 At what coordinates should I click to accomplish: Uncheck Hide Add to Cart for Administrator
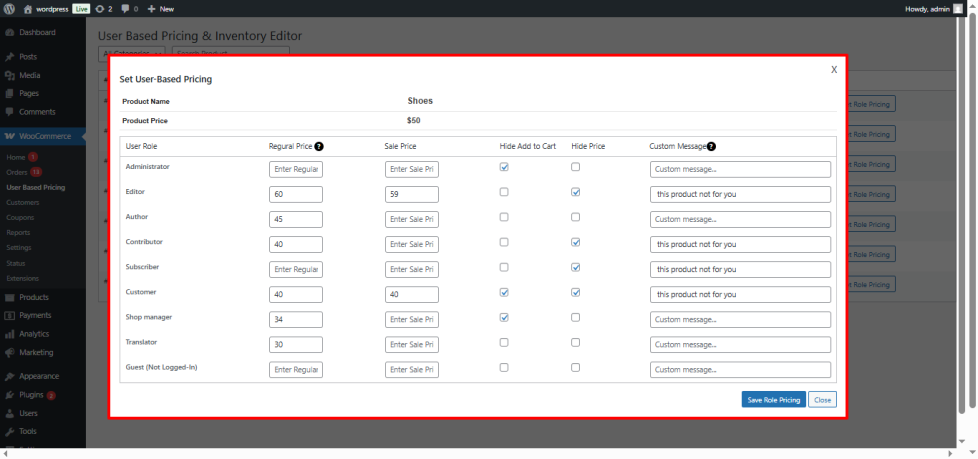(x=504, y=167)
